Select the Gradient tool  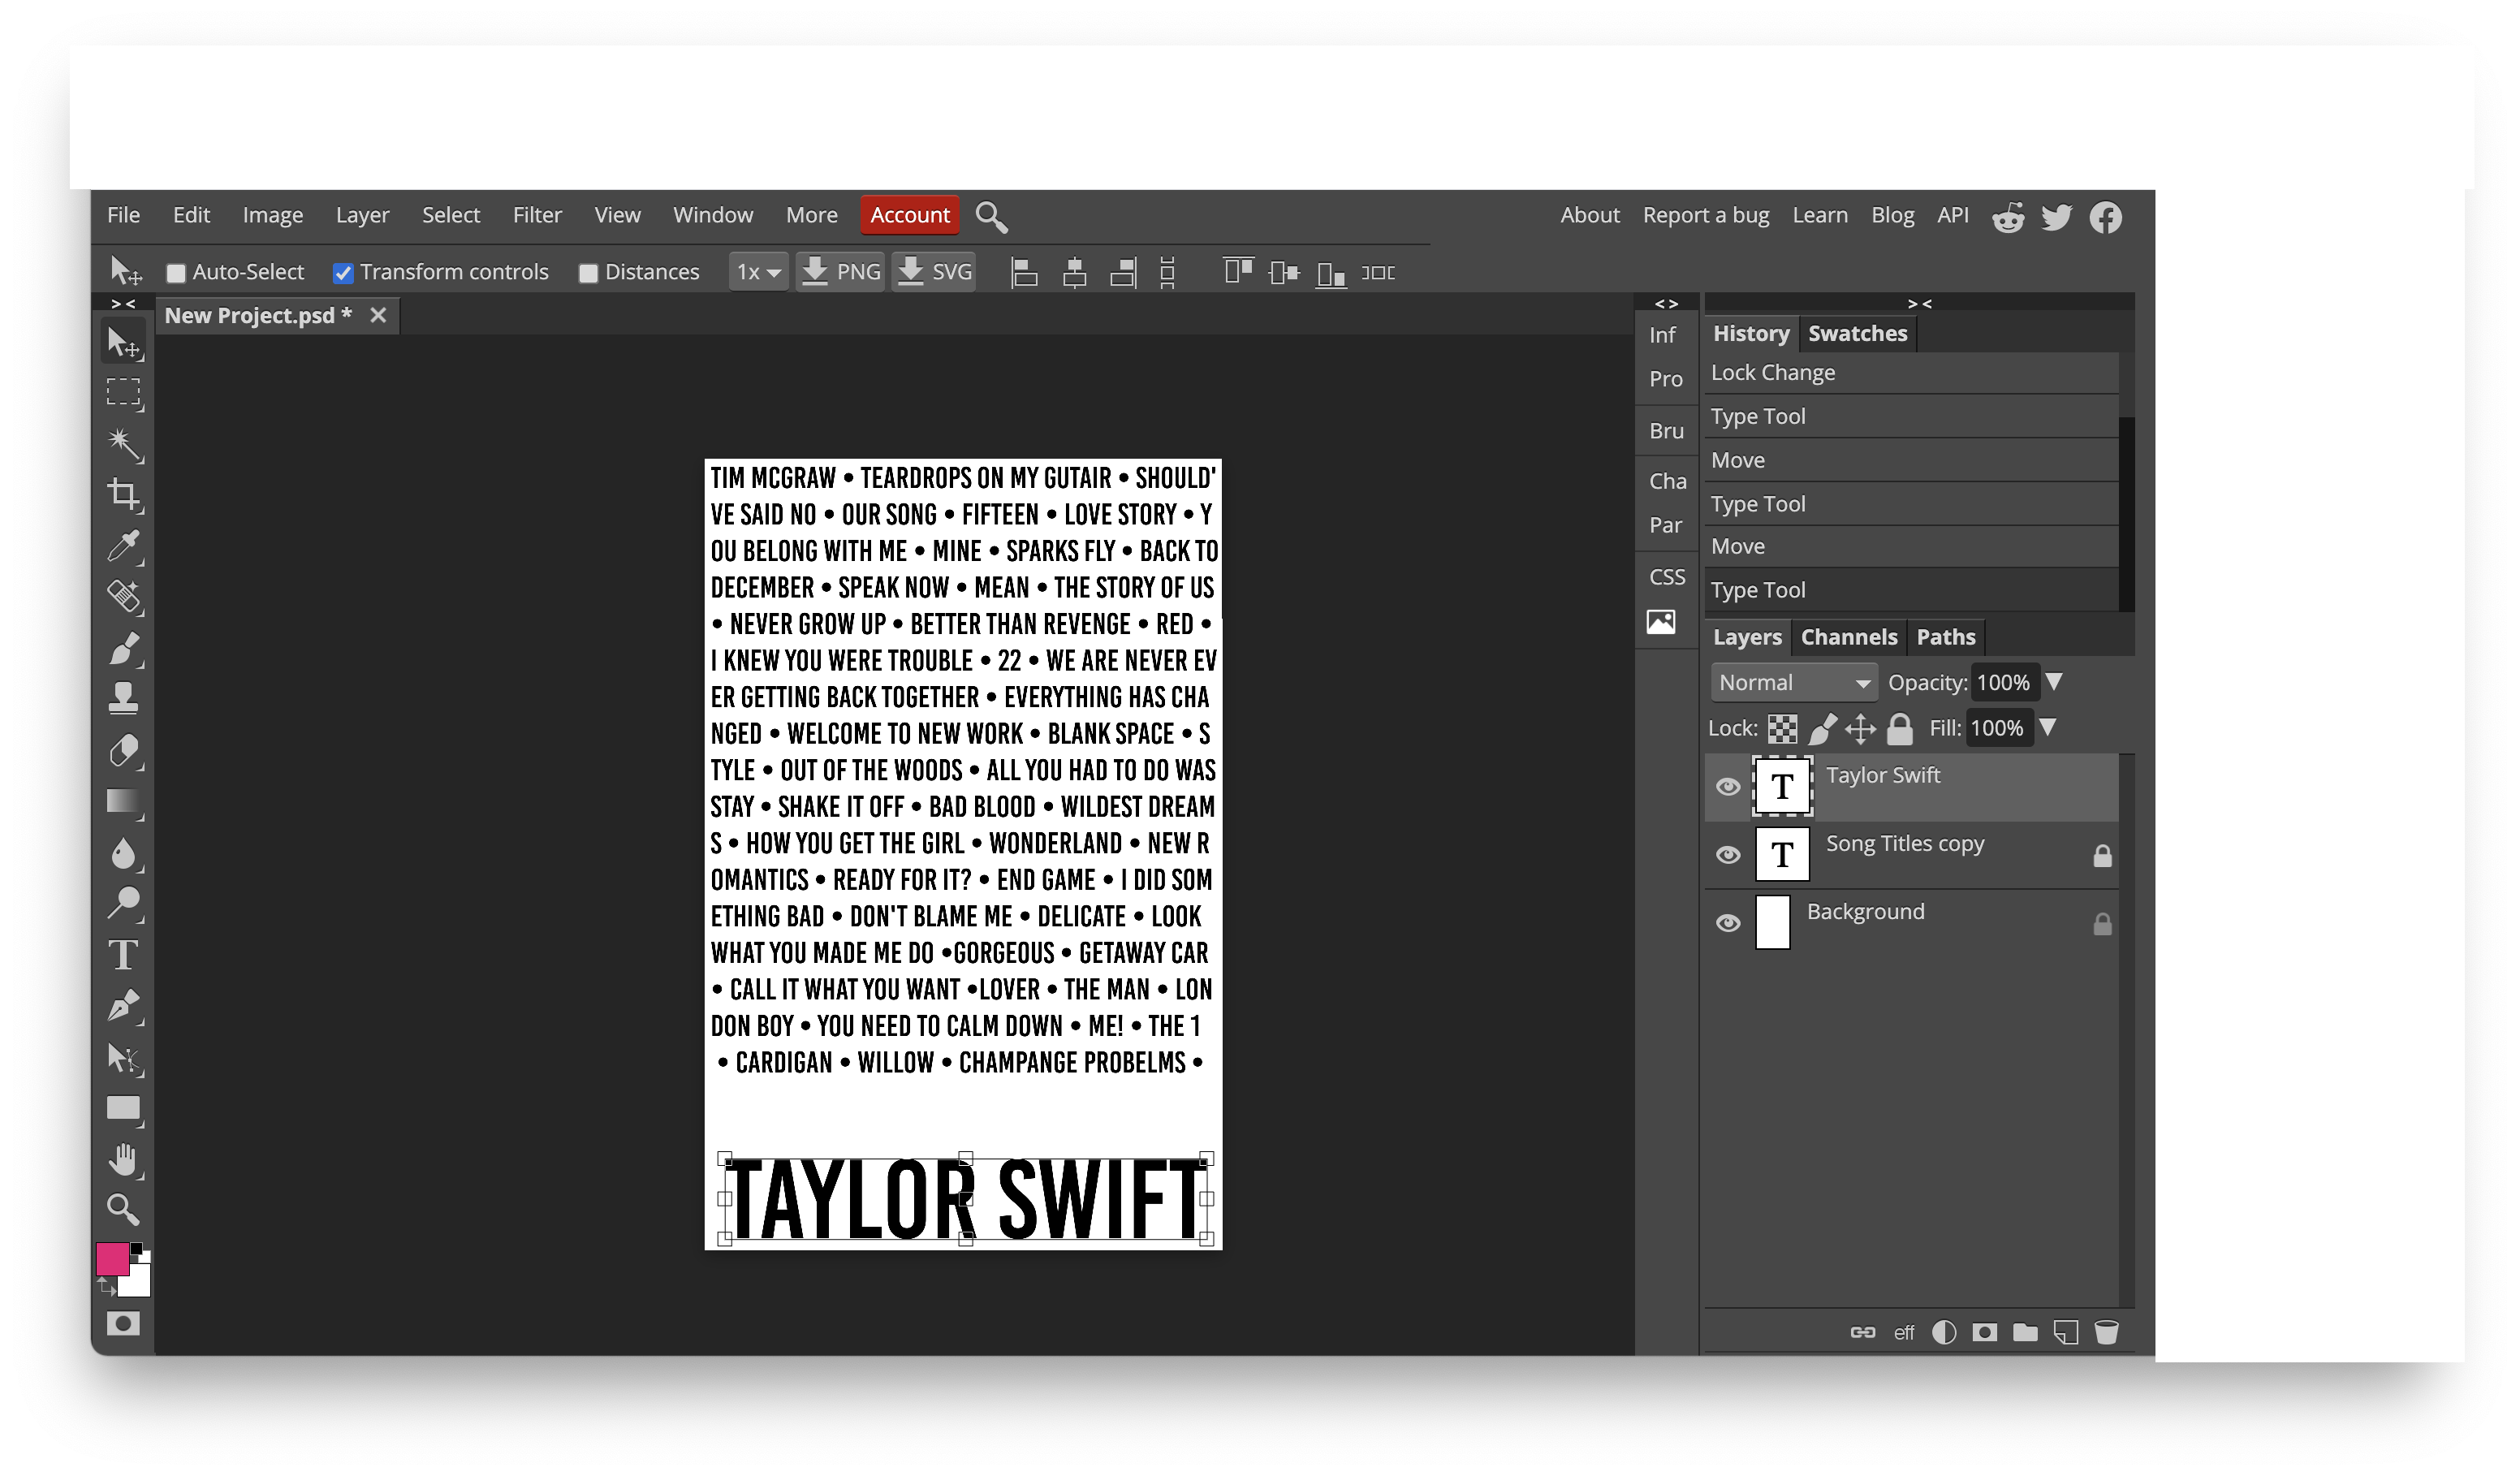(124, 802)
